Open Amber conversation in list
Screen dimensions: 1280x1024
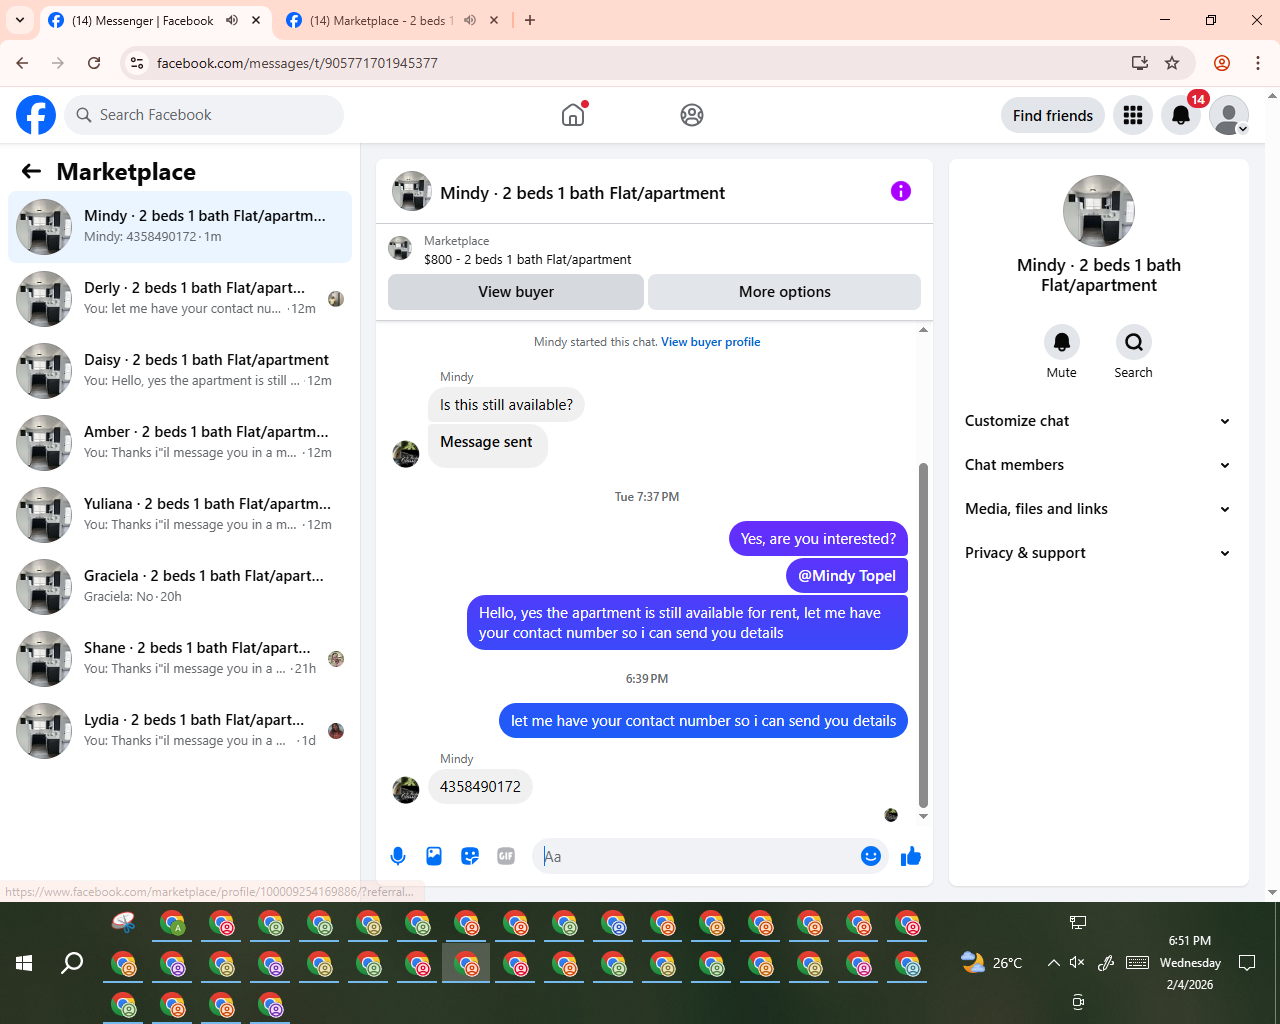tap(180, 443)
